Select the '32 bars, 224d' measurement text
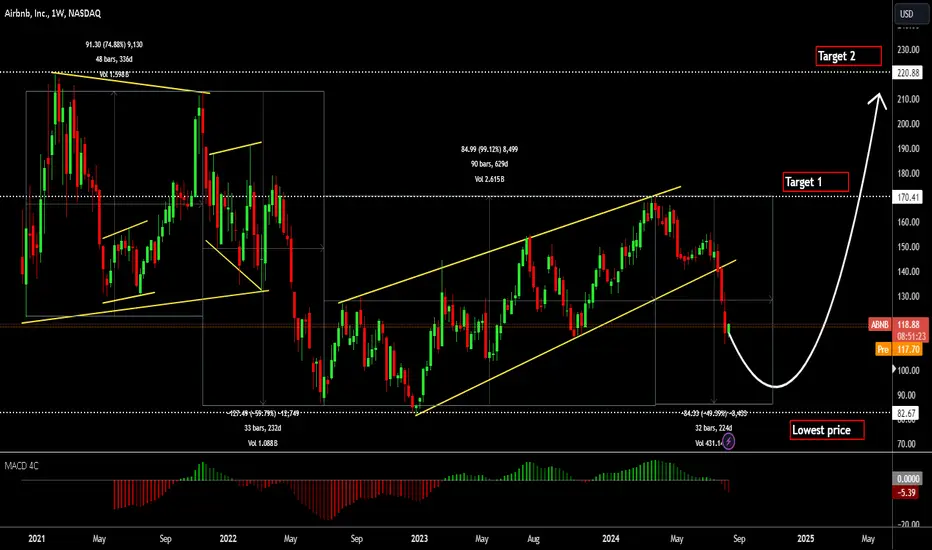This screenshot has width=932, height=550. (713, 428)
